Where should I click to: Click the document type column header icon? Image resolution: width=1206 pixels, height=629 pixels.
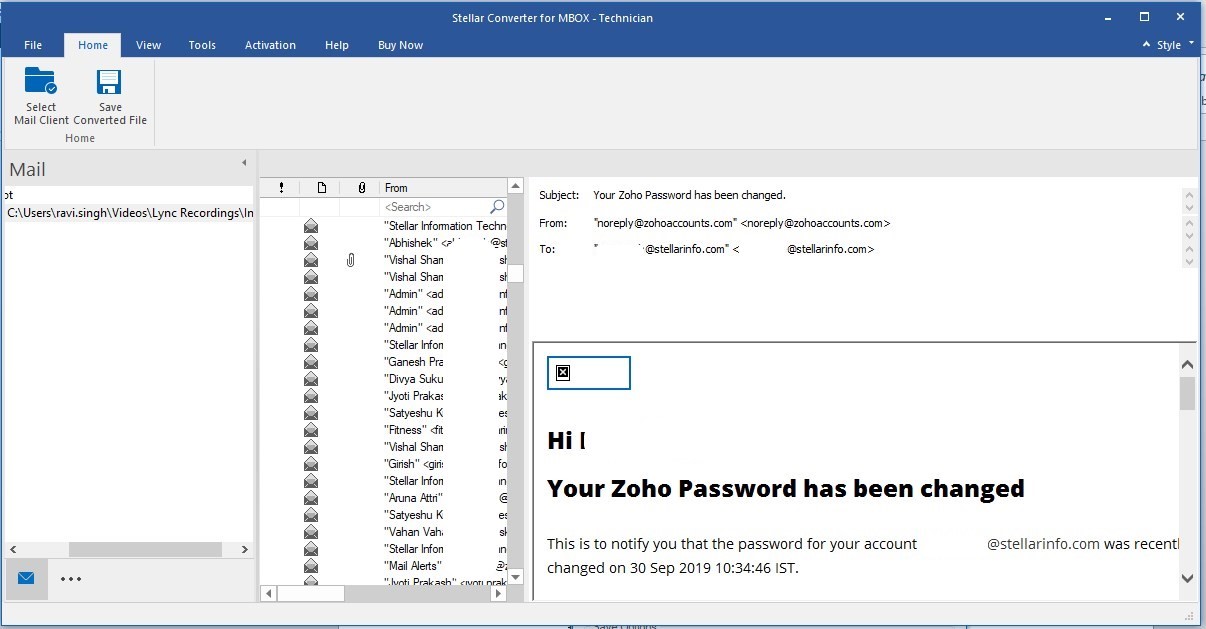coord(321,188)
